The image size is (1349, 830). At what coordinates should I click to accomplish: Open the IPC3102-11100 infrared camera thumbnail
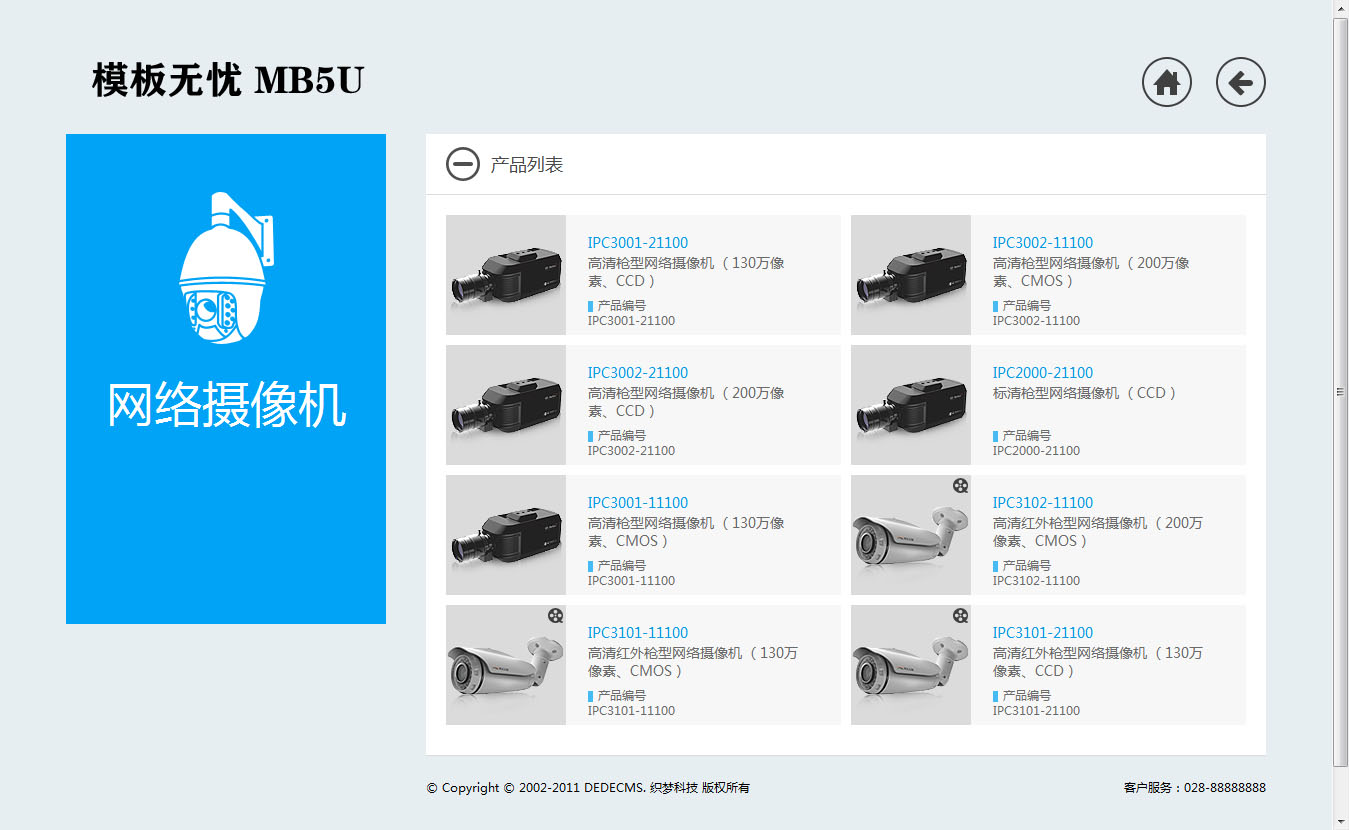point(911,537)
